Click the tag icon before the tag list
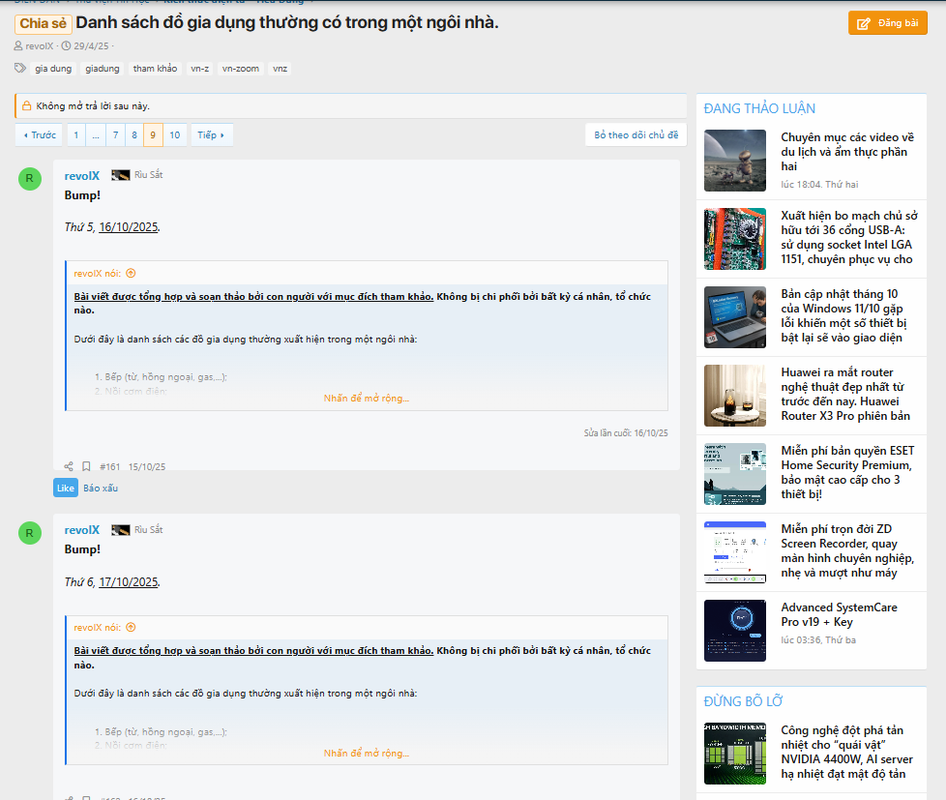The image size is (946, 800). tap(20, 68)
